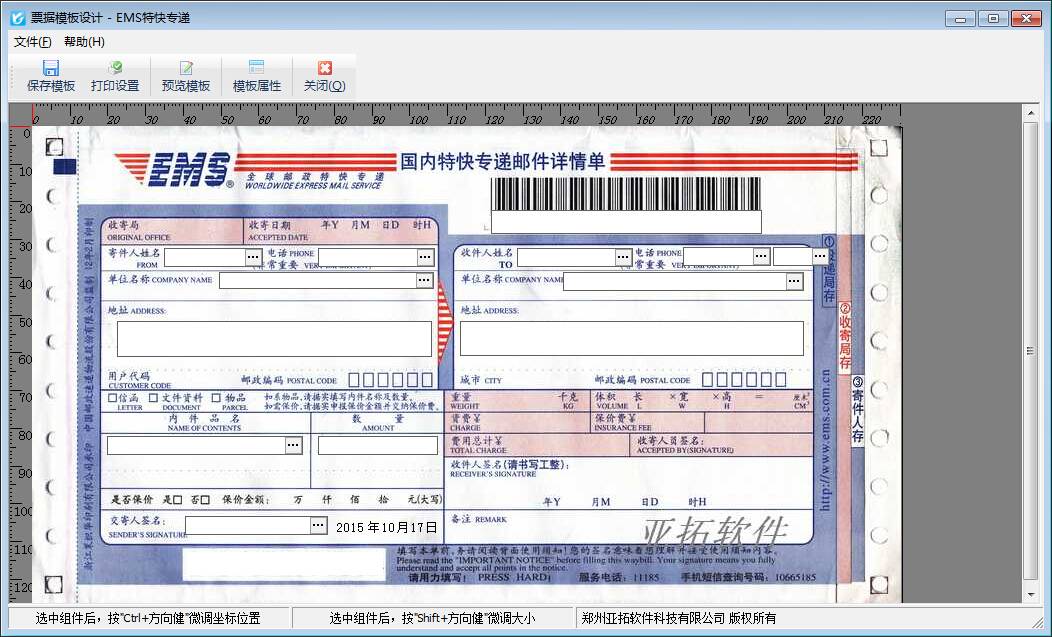Select the 2015年10月17日 date component
Viewport: 1052px width, 637px height.
(386, 528)
